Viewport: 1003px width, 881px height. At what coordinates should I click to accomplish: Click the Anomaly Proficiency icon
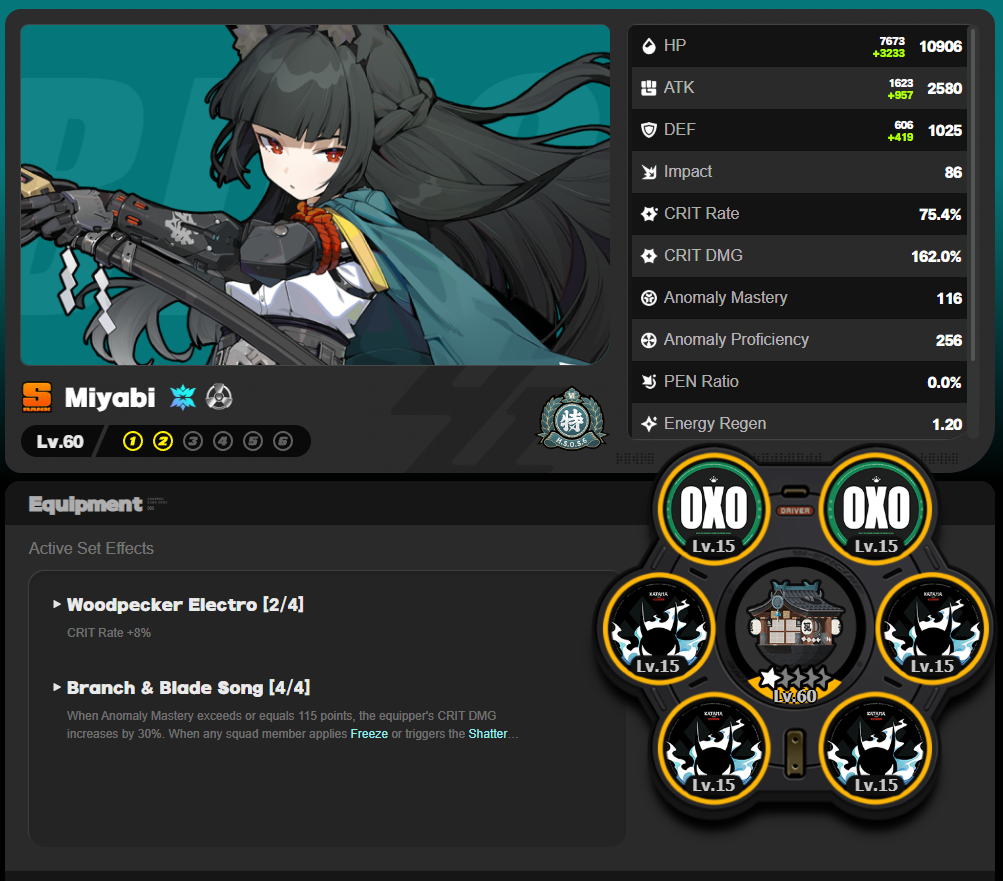[x=649, y=340]
